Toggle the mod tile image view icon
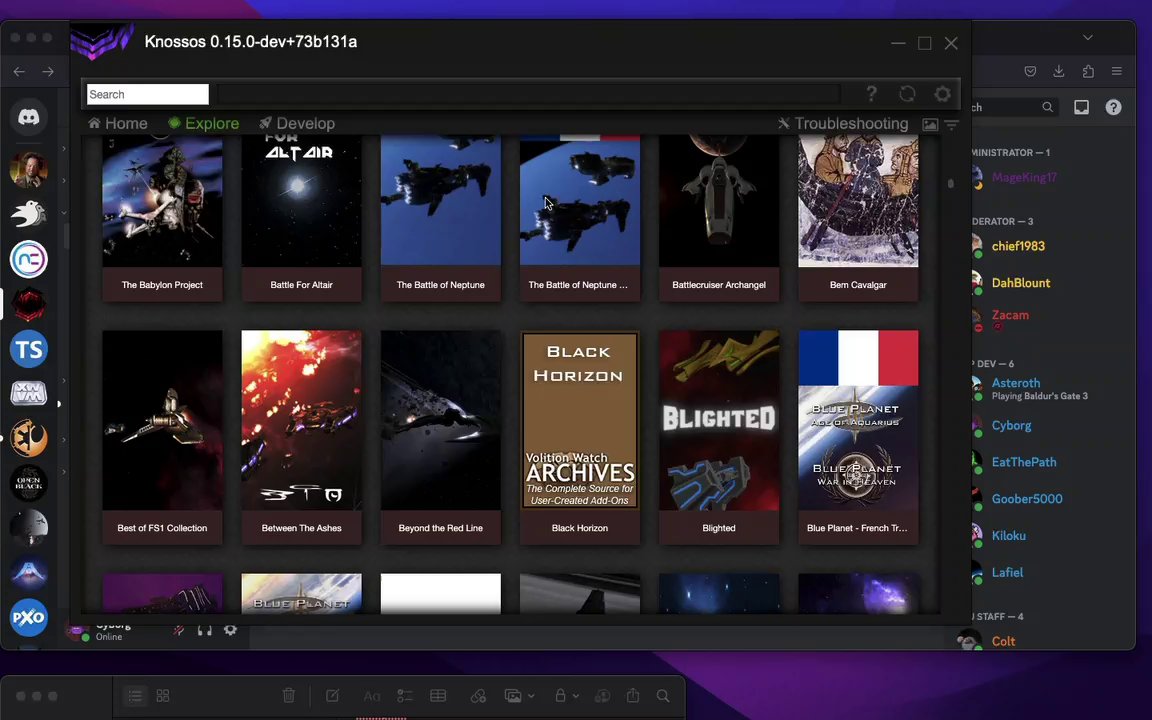This screenshot has width=1152, height=720. coord(930,125)
